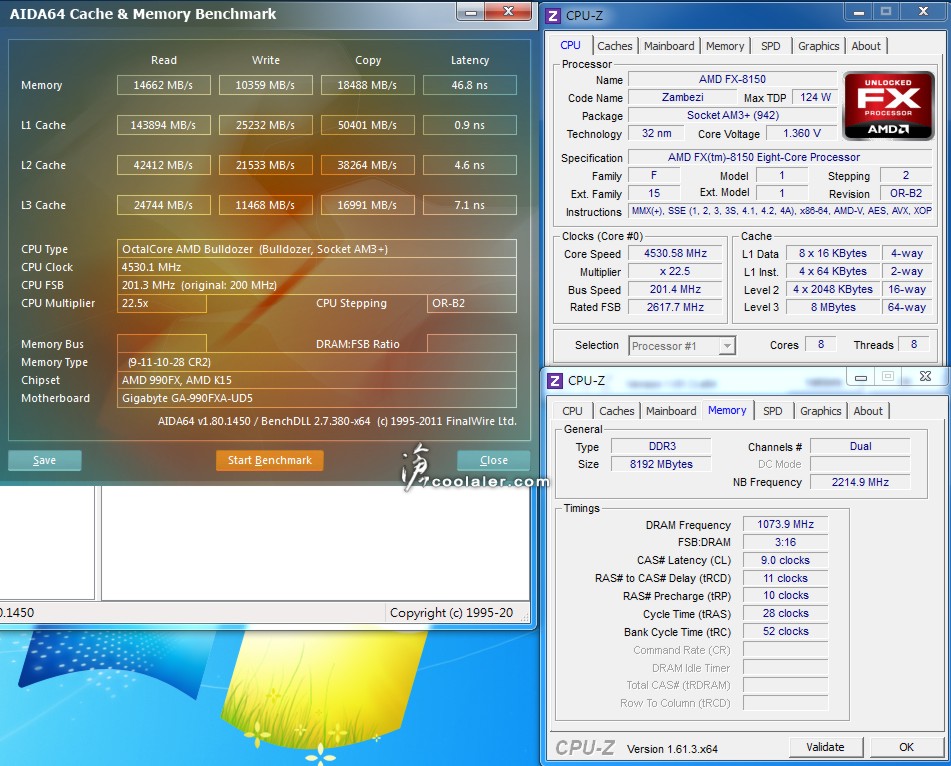Screen dimensions: 951x766
Task: Minimize the lower CPU-Z Memory window
Action: click(x=861, y=377)
